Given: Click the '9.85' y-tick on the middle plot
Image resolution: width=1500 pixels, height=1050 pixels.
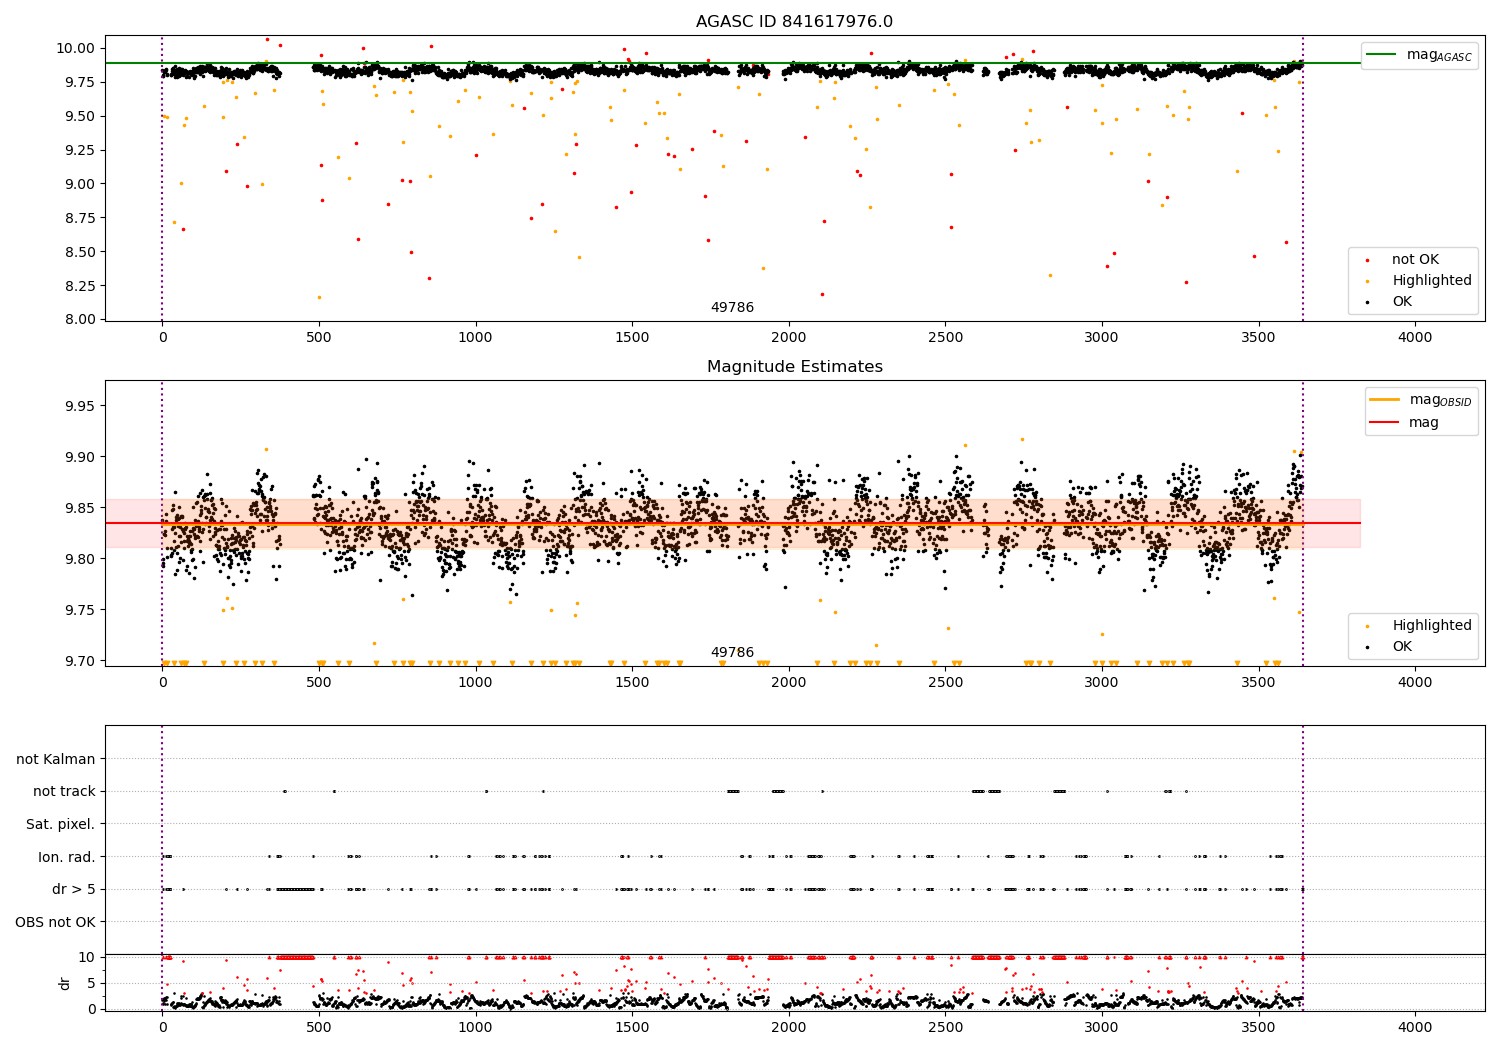Looking at the screenshot, I should (80, 509).
